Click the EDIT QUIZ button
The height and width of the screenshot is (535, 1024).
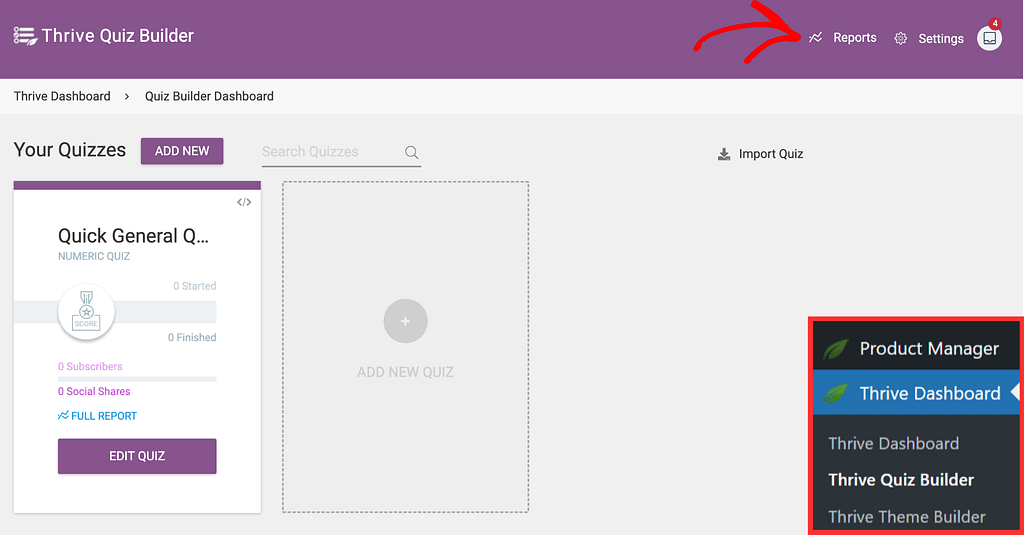coord(137,456)
